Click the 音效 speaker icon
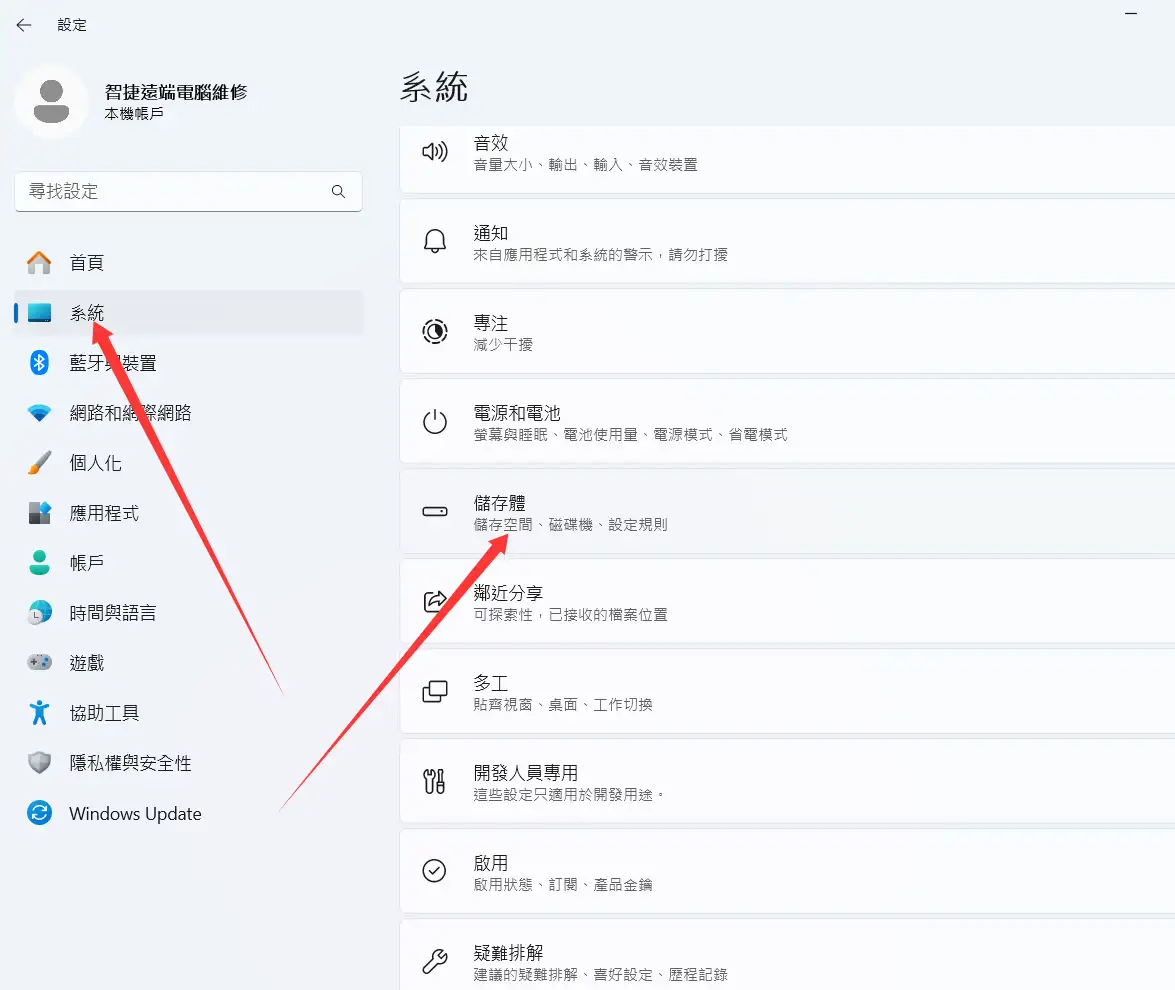1175x990 pixels. (x=435, y=152)
